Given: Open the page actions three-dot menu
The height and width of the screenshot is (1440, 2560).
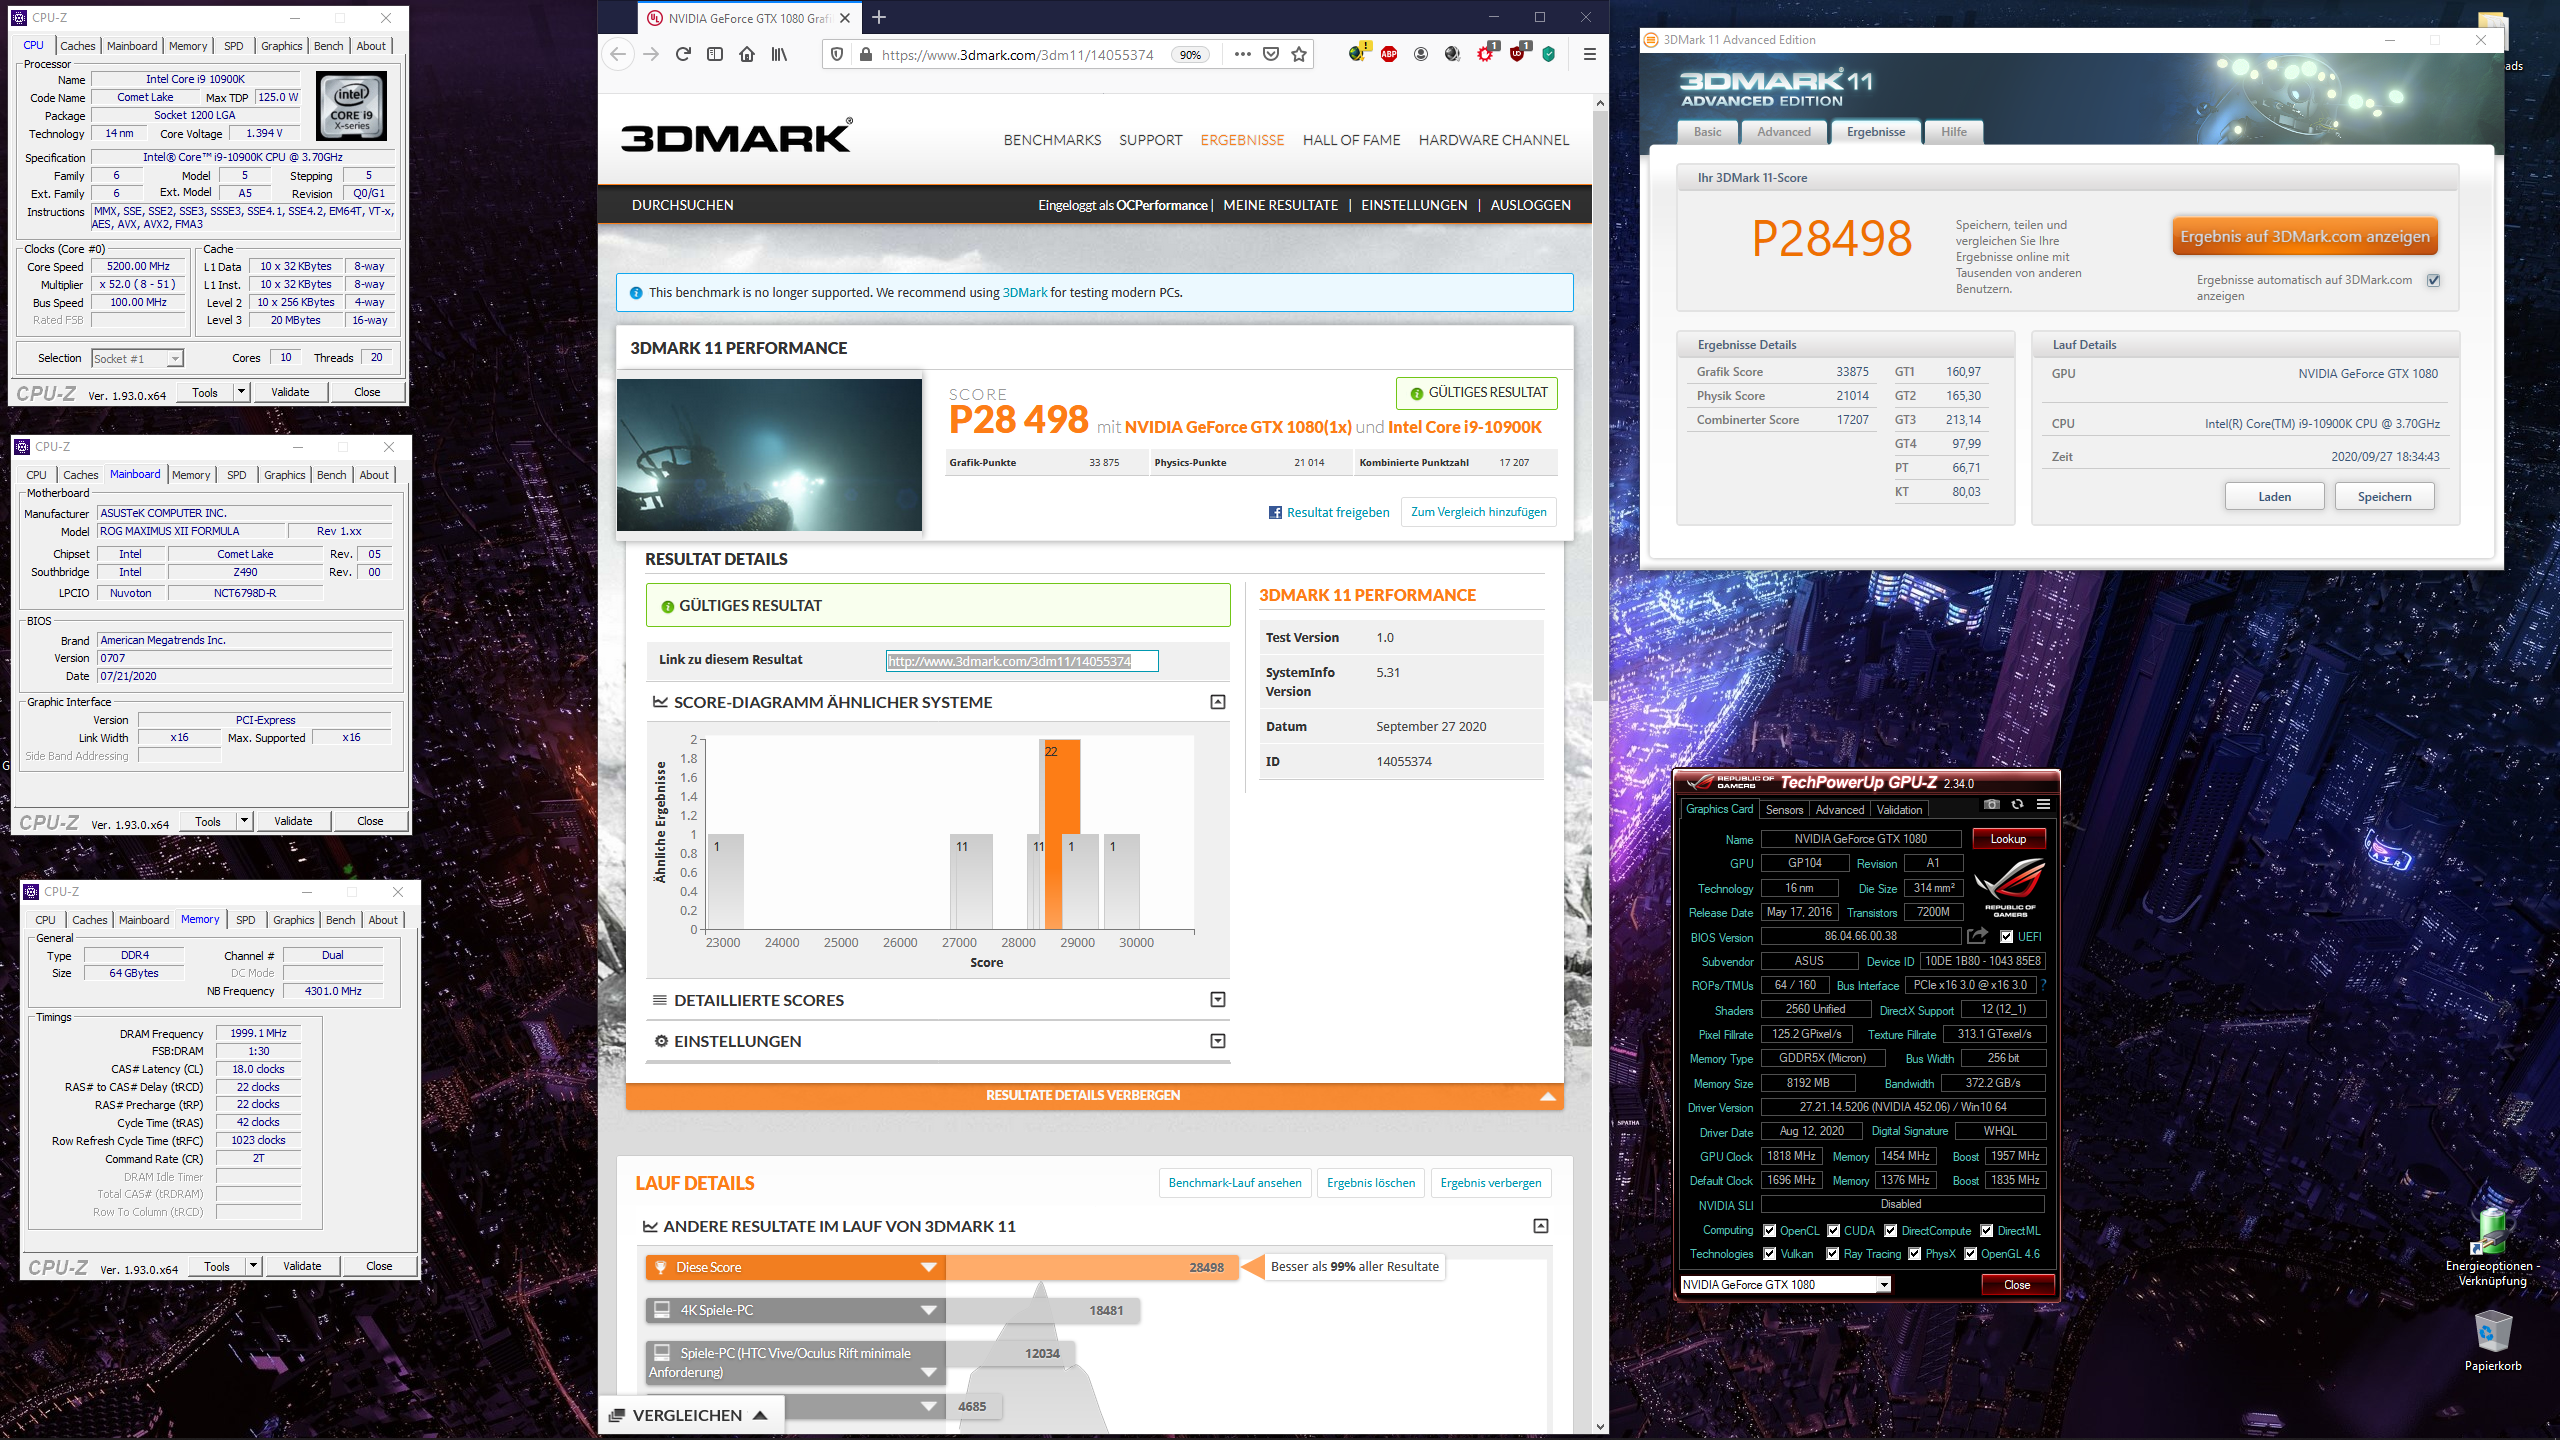Looking at the screenshot, I should (1242, 54).
